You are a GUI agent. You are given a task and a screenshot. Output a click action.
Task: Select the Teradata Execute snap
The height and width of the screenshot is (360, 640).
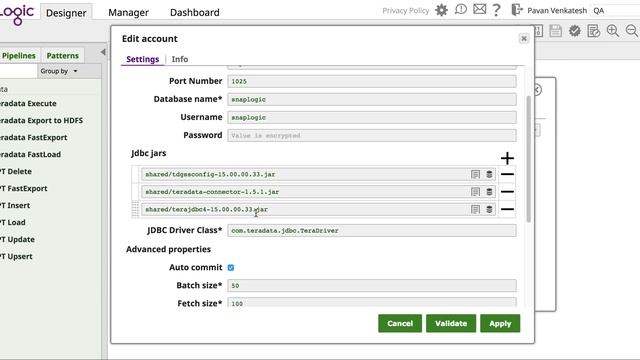[28, 104]
